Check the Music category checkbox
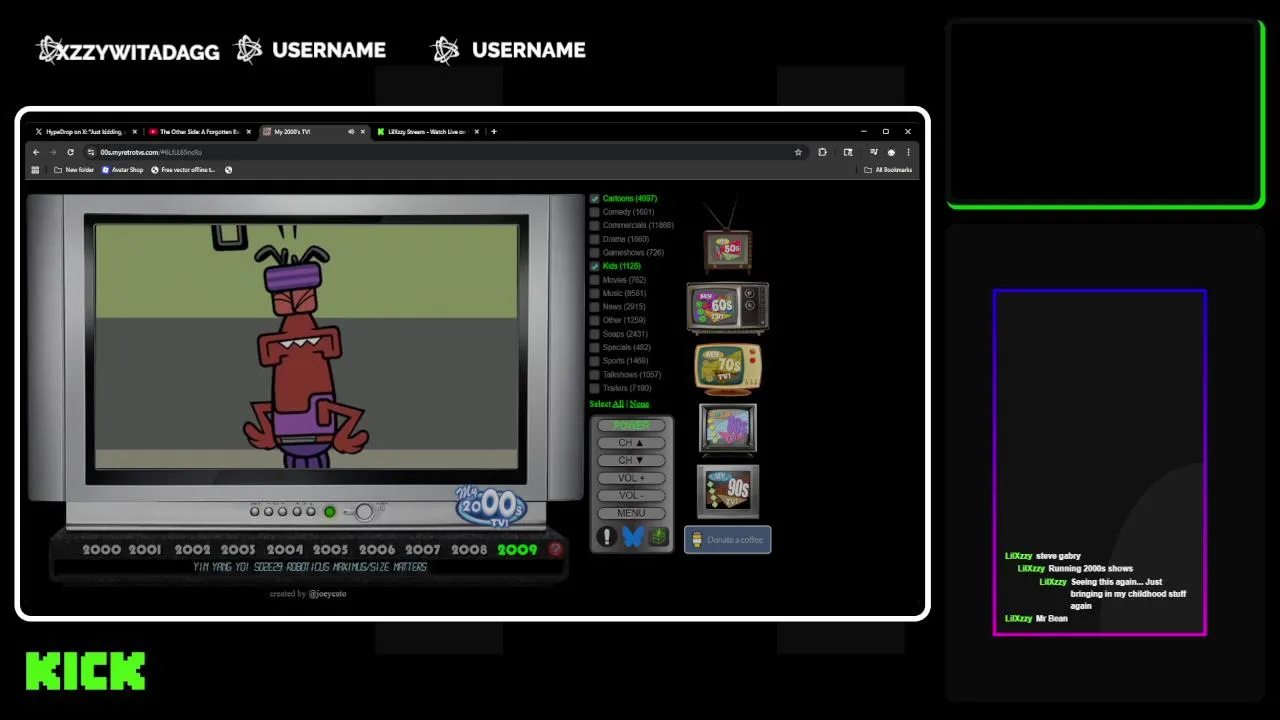 (x=594, y=293)
